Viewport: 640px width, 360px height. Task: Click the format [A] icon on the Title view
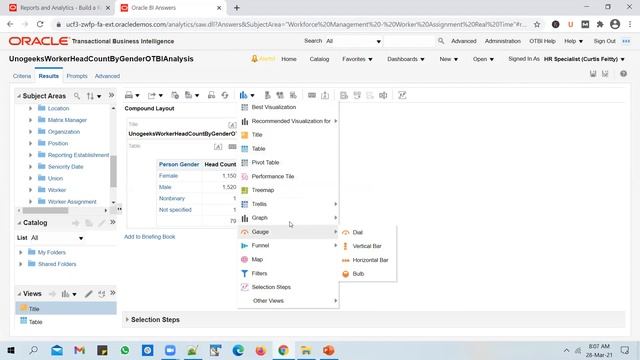coord(232,125)
